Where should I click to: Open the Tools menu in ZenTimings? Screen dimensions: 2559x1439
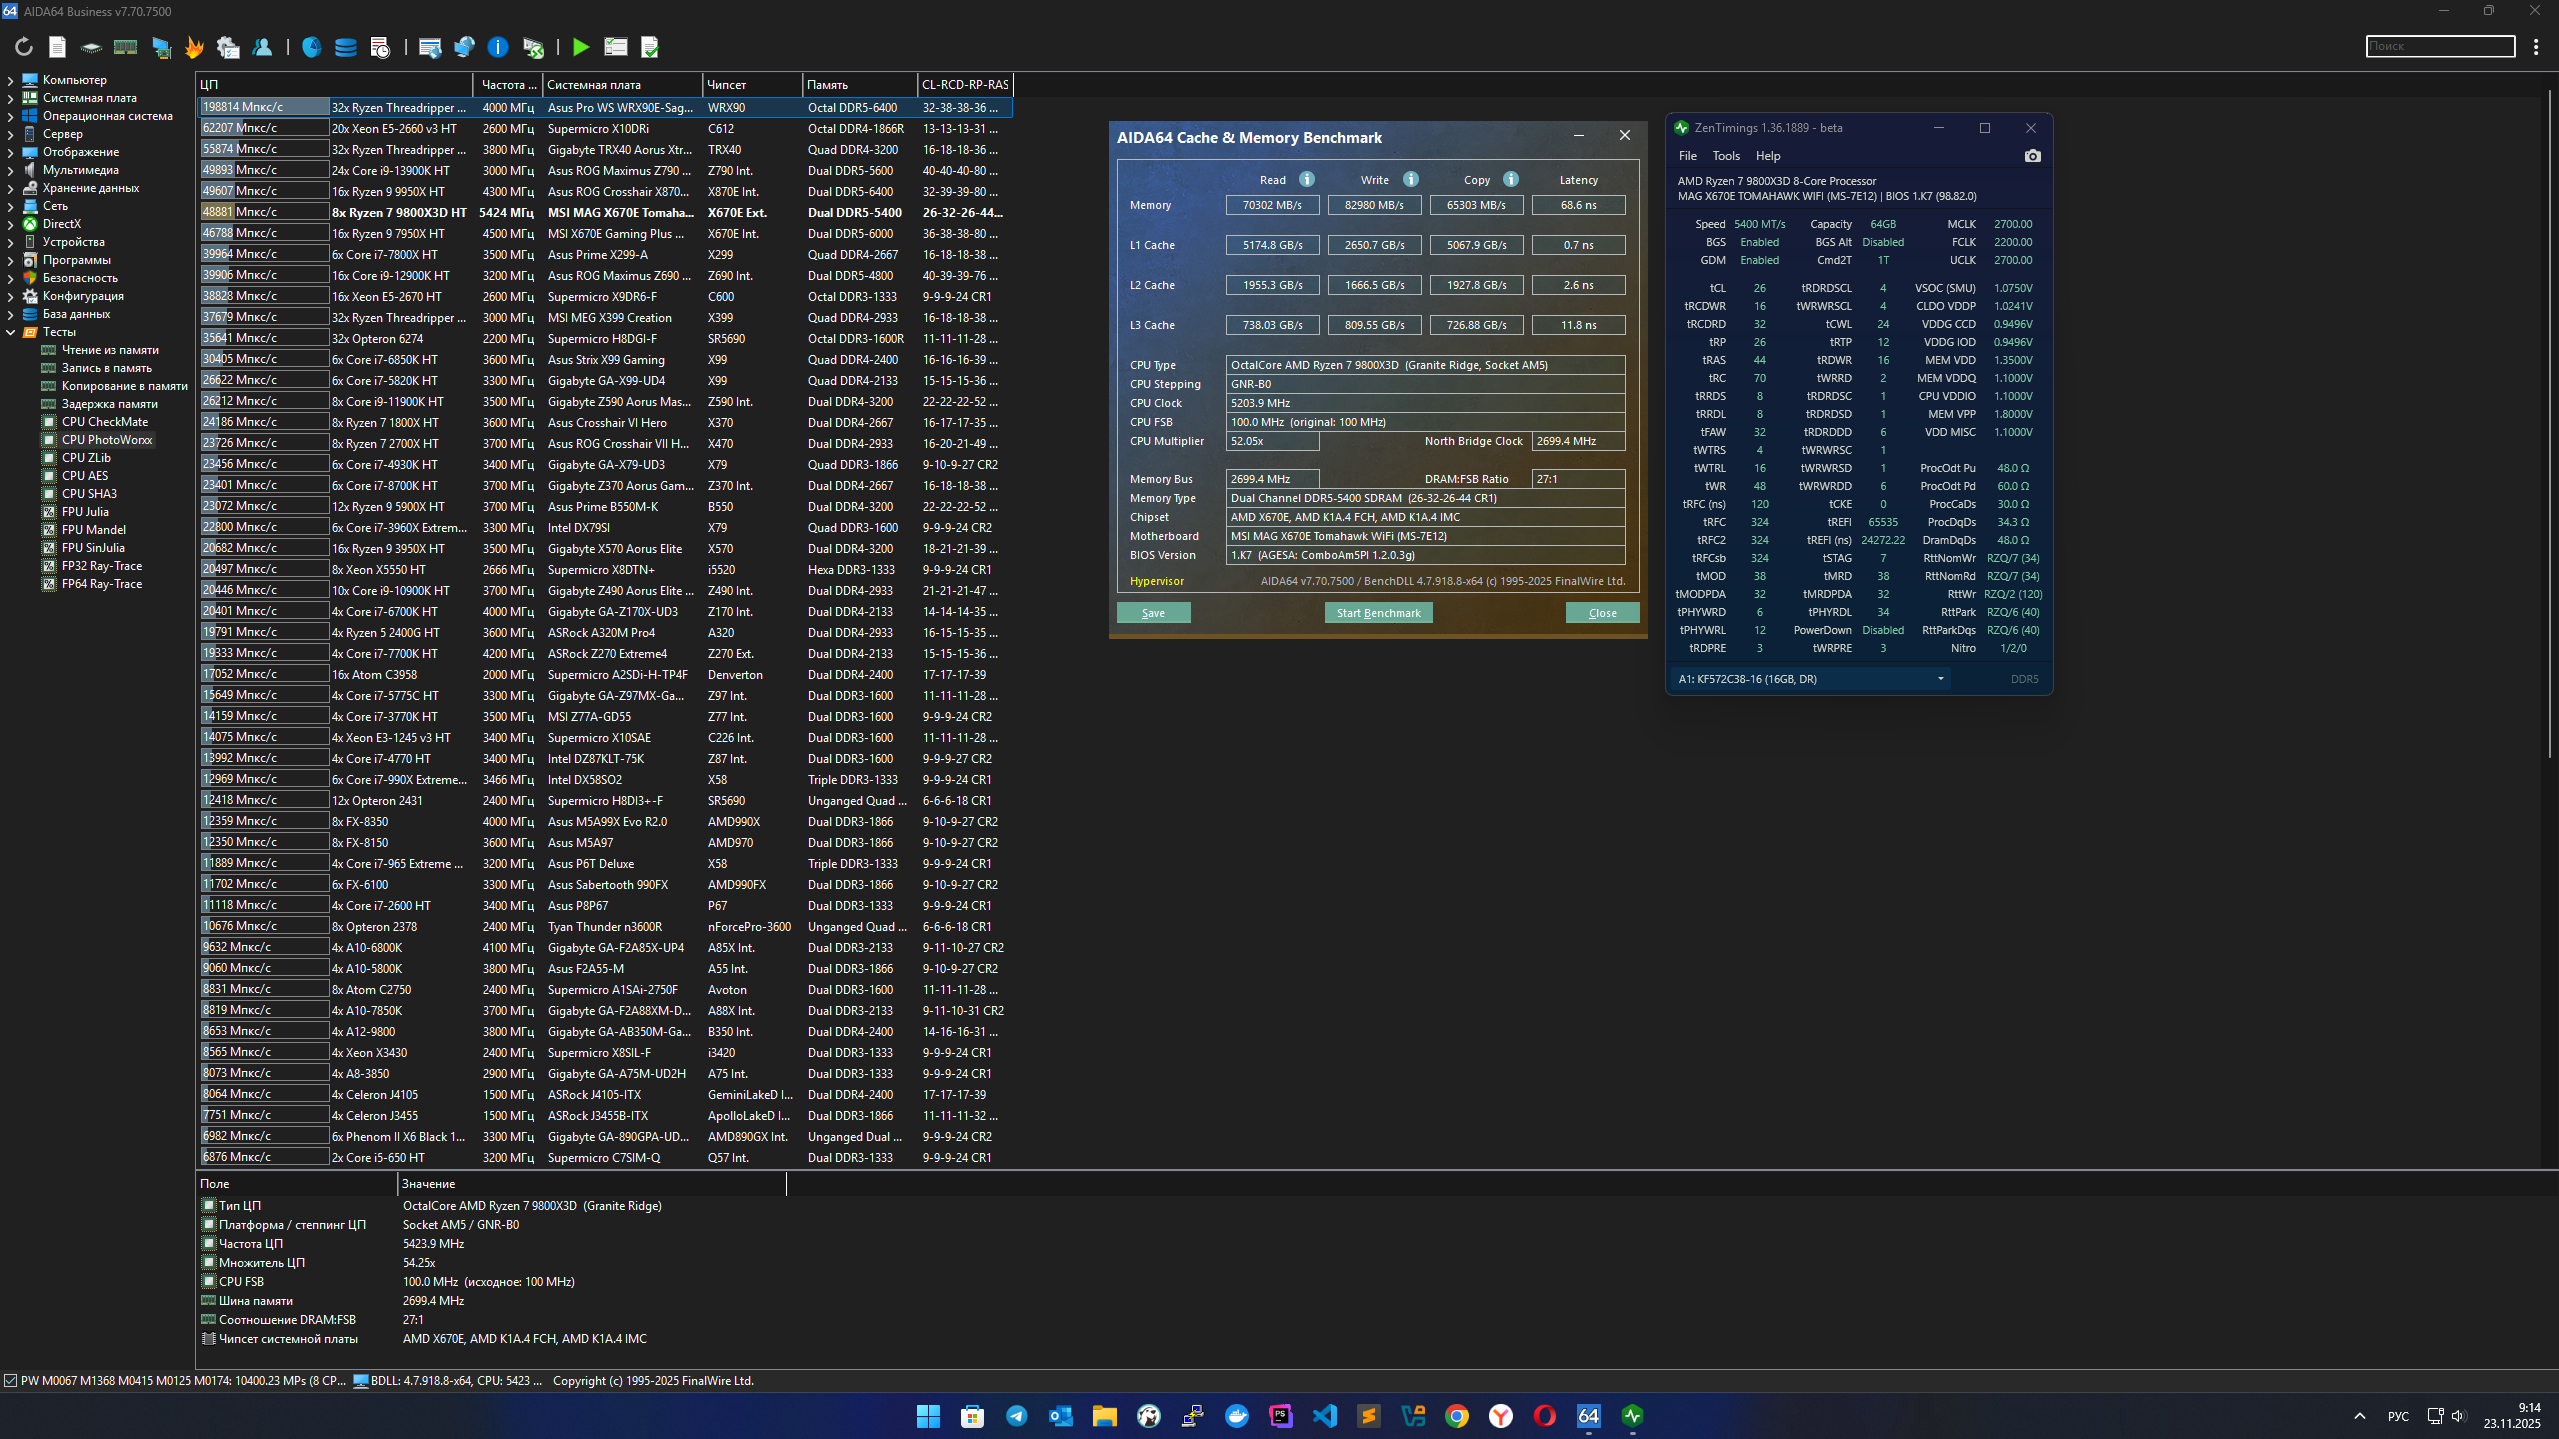tap(1726, 156)
